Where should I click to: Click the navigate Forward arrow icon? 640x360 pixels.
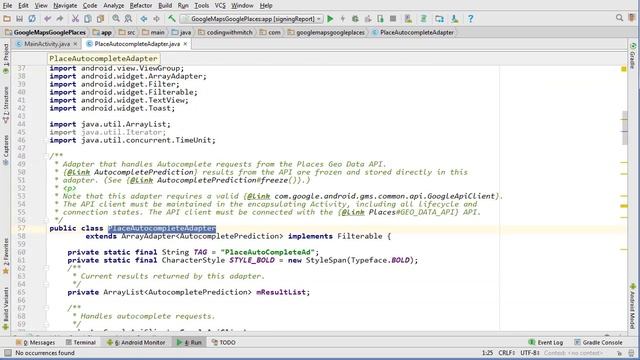coord(156,19)
